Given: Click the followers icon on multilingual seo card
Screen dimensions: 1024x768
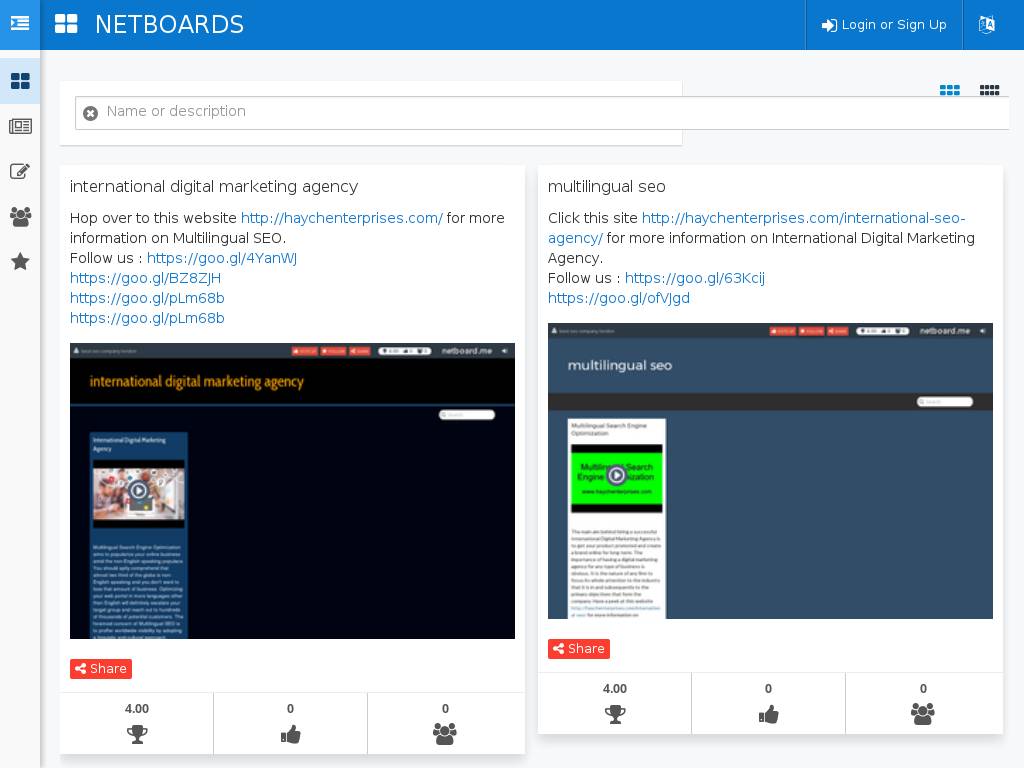Looking at the screenshot, I should pos(923,713).
